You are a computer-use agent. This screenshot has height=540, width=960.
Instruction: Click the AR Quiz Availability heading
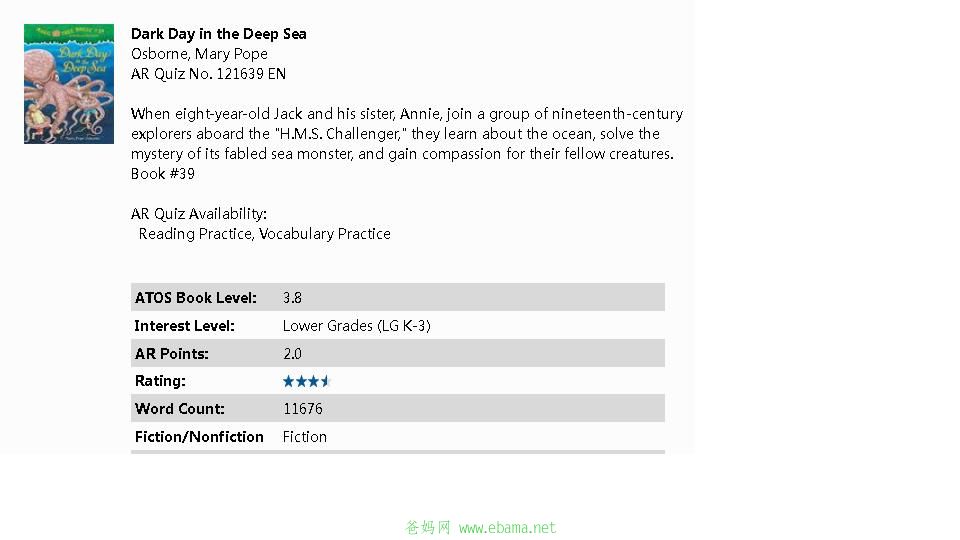pyautogui.click(x=199, y=214)
